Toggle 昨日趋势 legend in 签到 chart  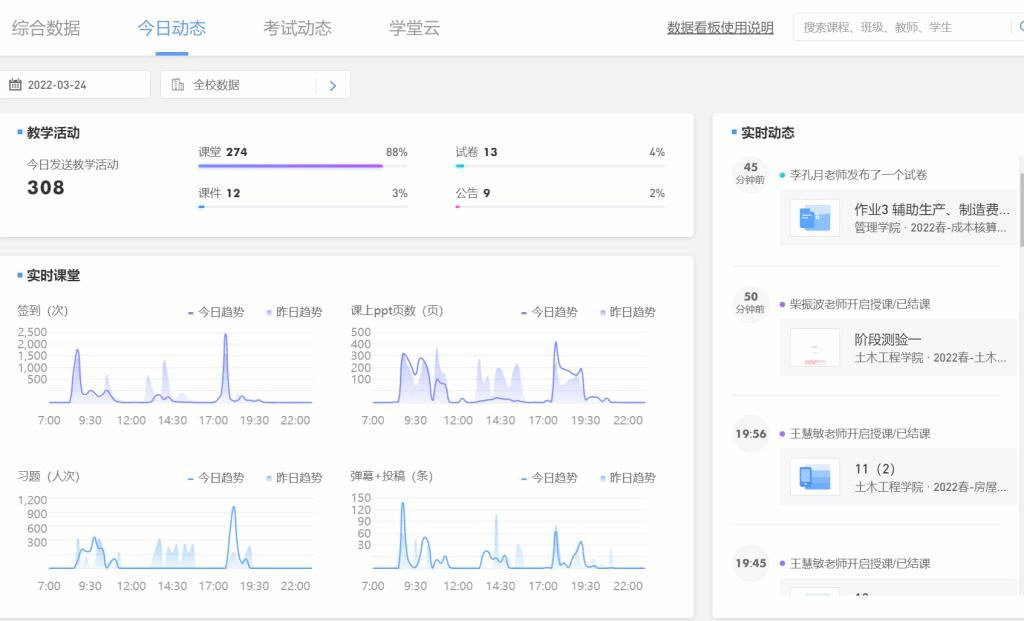point(295,312)
